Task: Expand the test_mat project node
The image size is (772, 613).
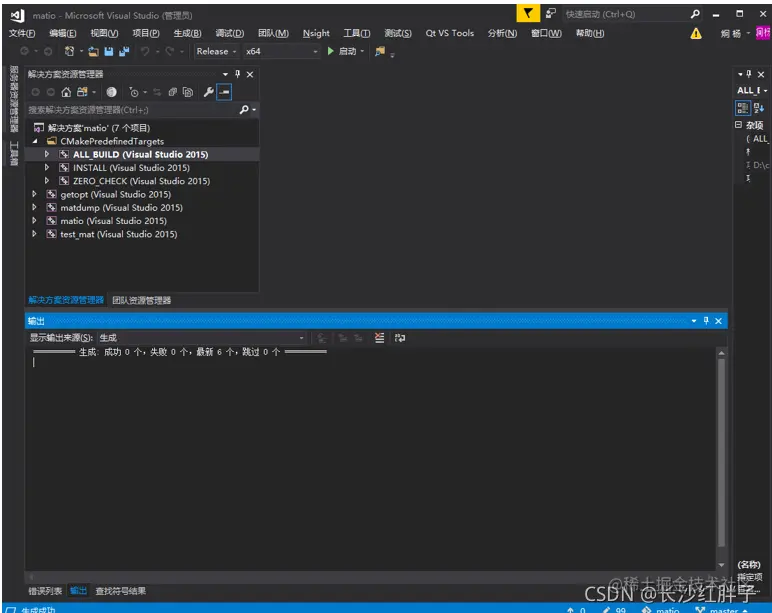Action: click(34, 234)
